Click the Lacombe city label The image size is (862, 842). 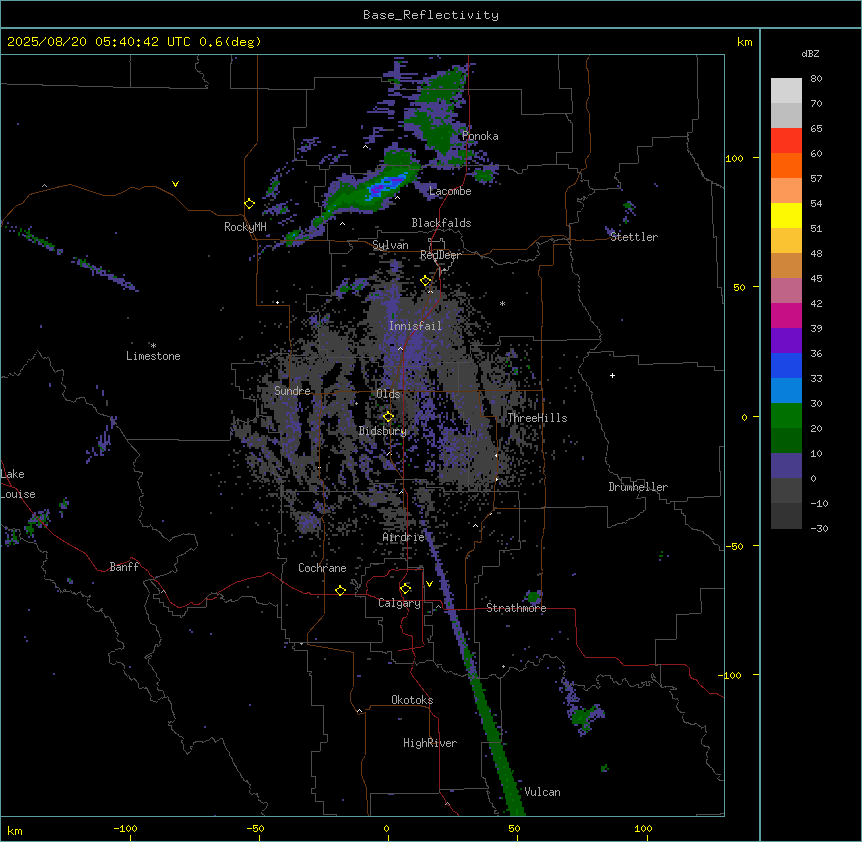[450, 191]
